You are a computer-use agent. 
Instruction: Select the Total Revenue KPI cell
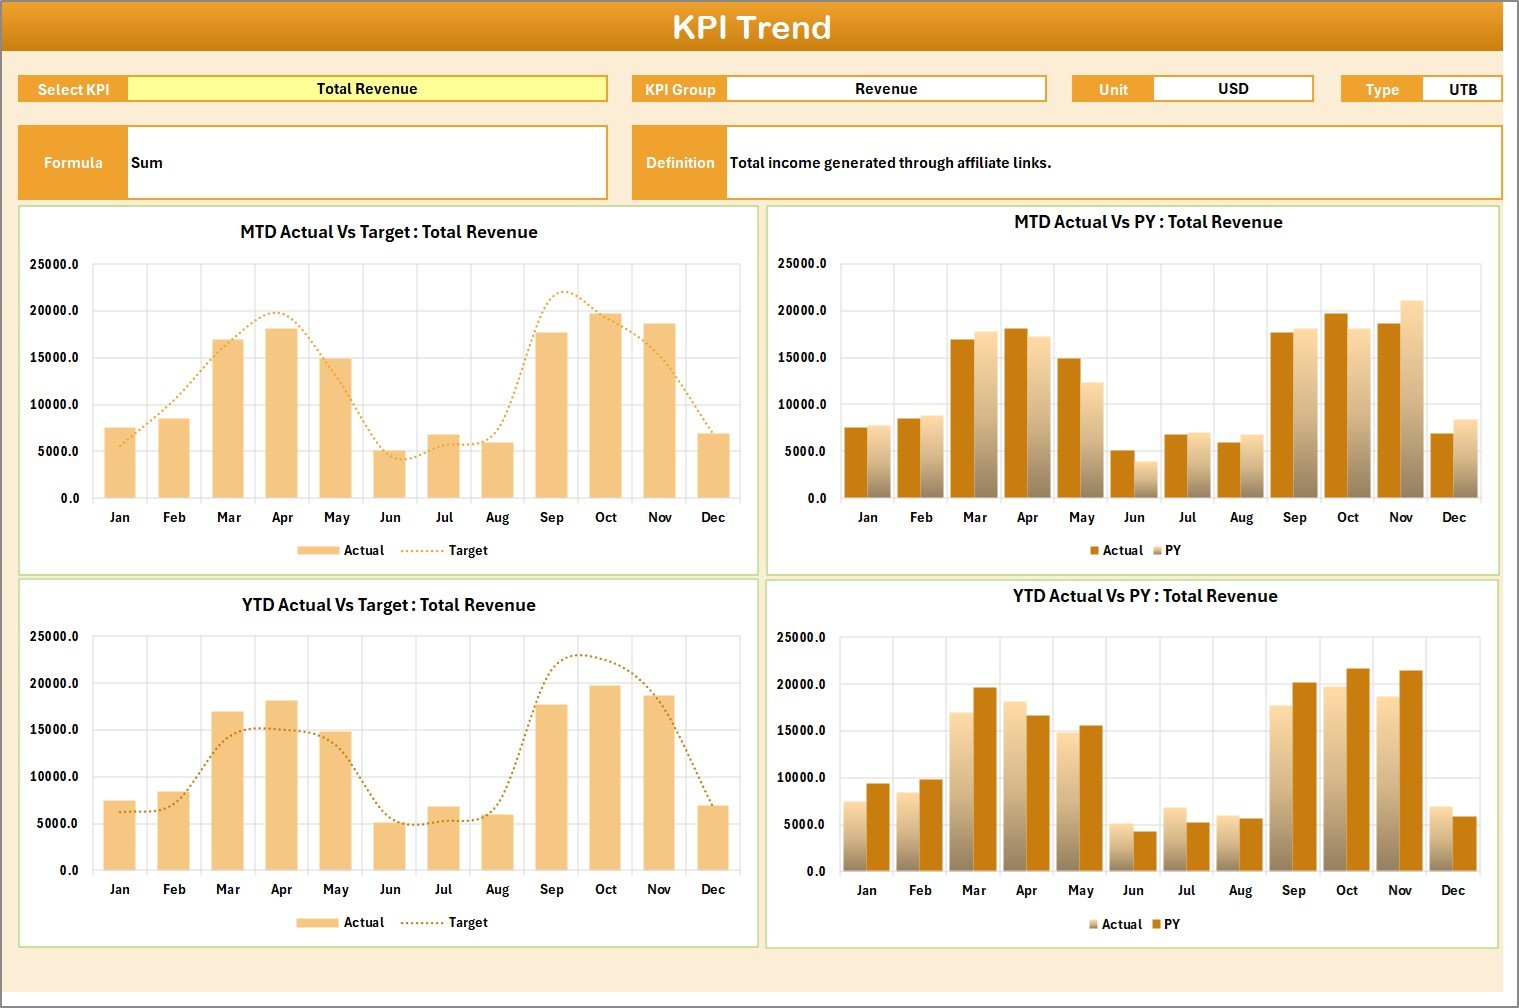pos(367,88)
